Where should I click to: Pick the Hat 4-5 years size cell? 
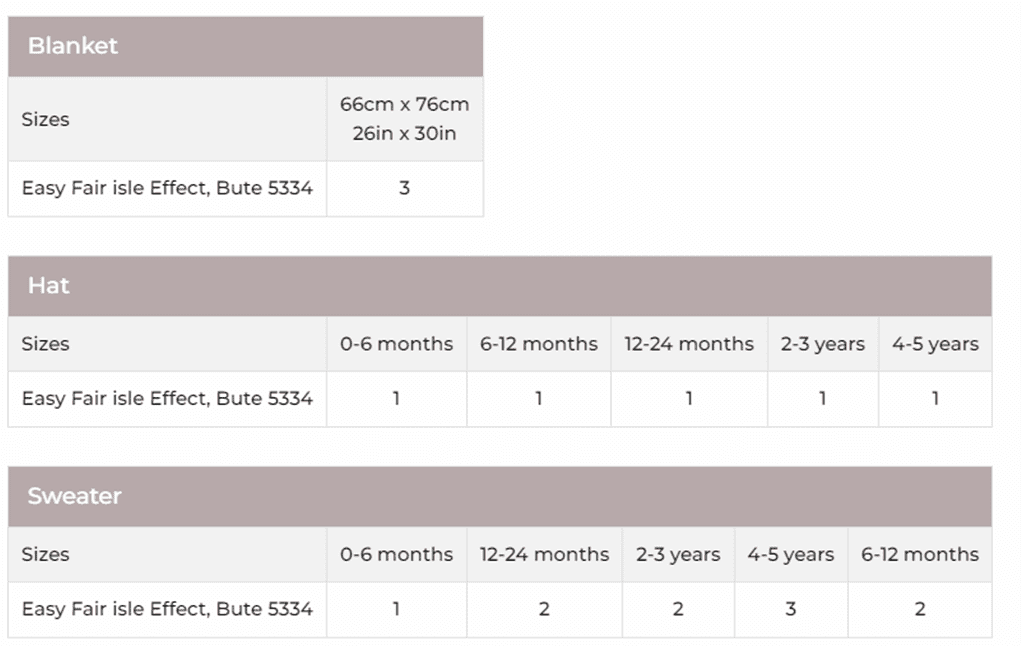coord(935,344)
